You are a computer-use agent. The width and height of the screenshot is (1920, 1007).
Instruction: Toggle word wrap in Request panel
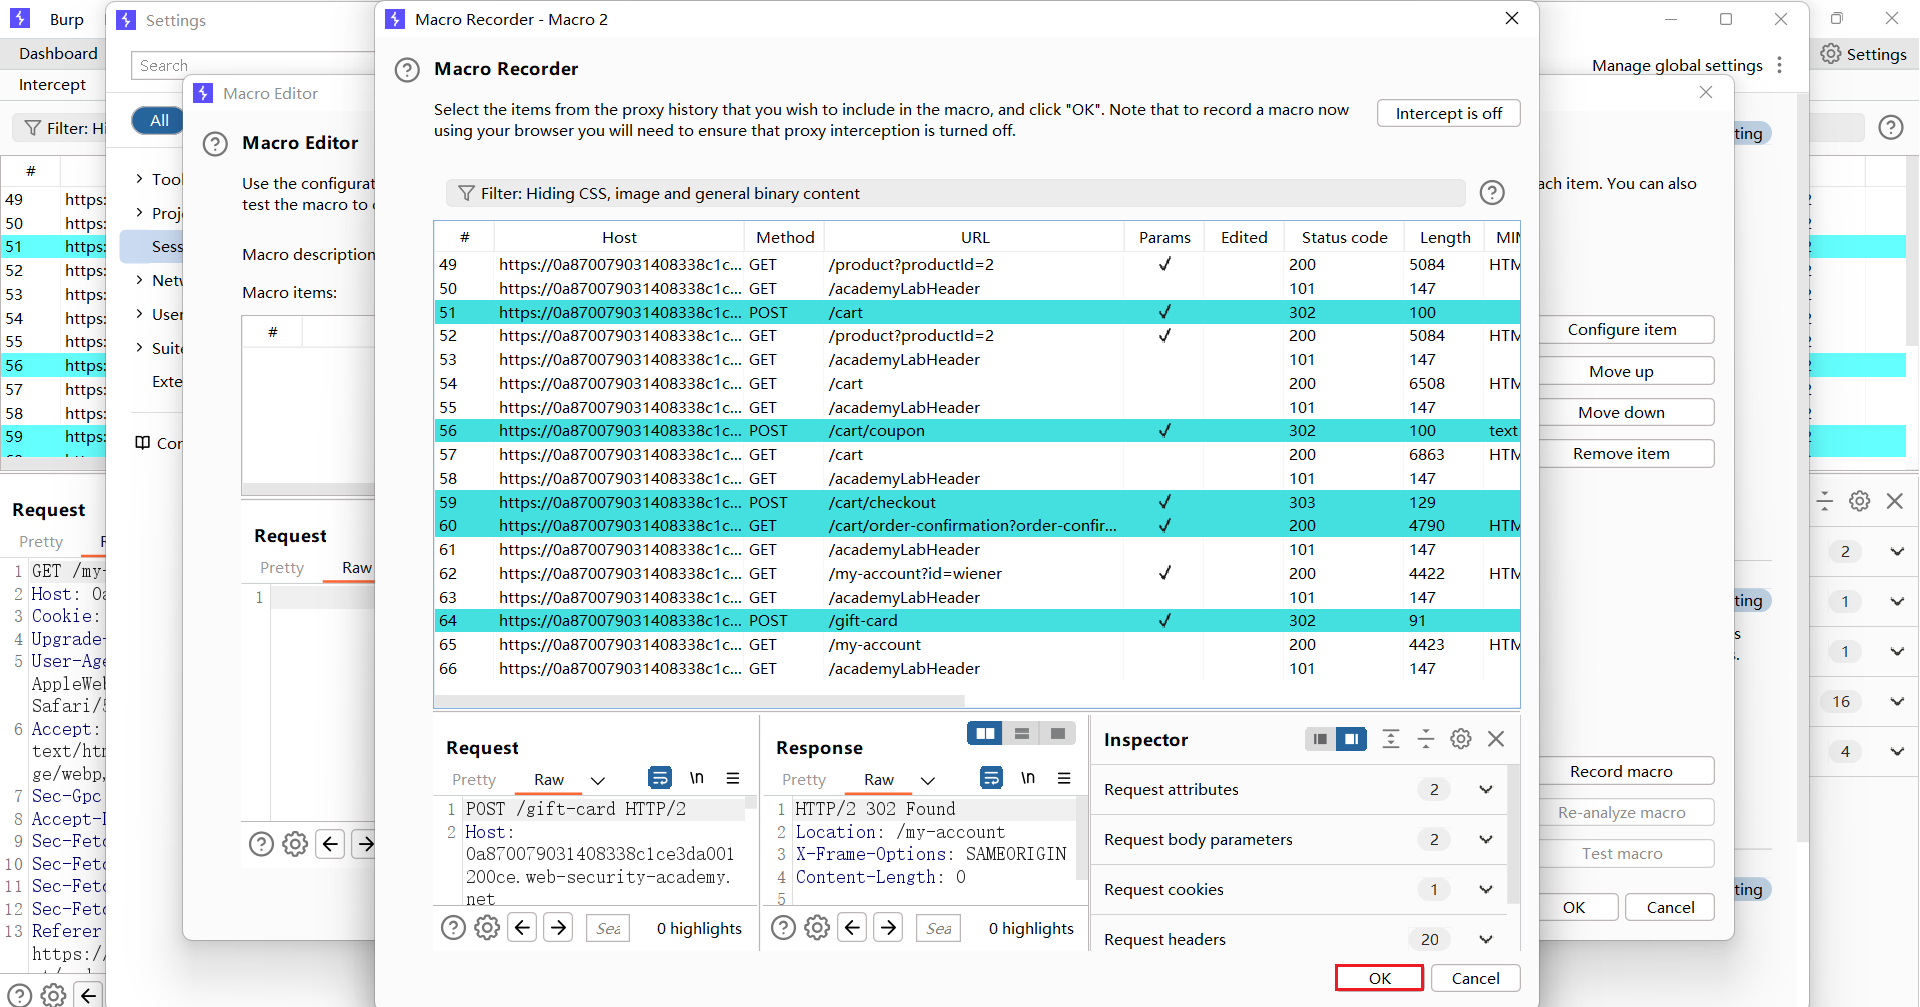[x=660, y=778]
